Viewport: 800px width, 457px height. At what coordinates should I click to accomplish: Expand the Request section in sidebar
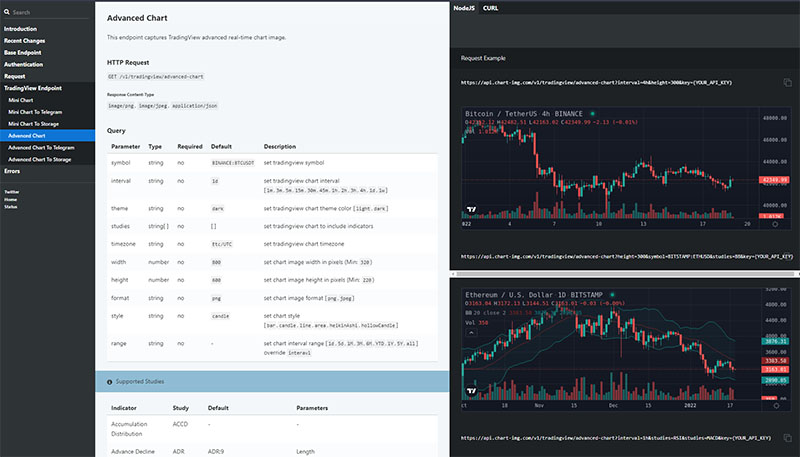tap(15, 76)
